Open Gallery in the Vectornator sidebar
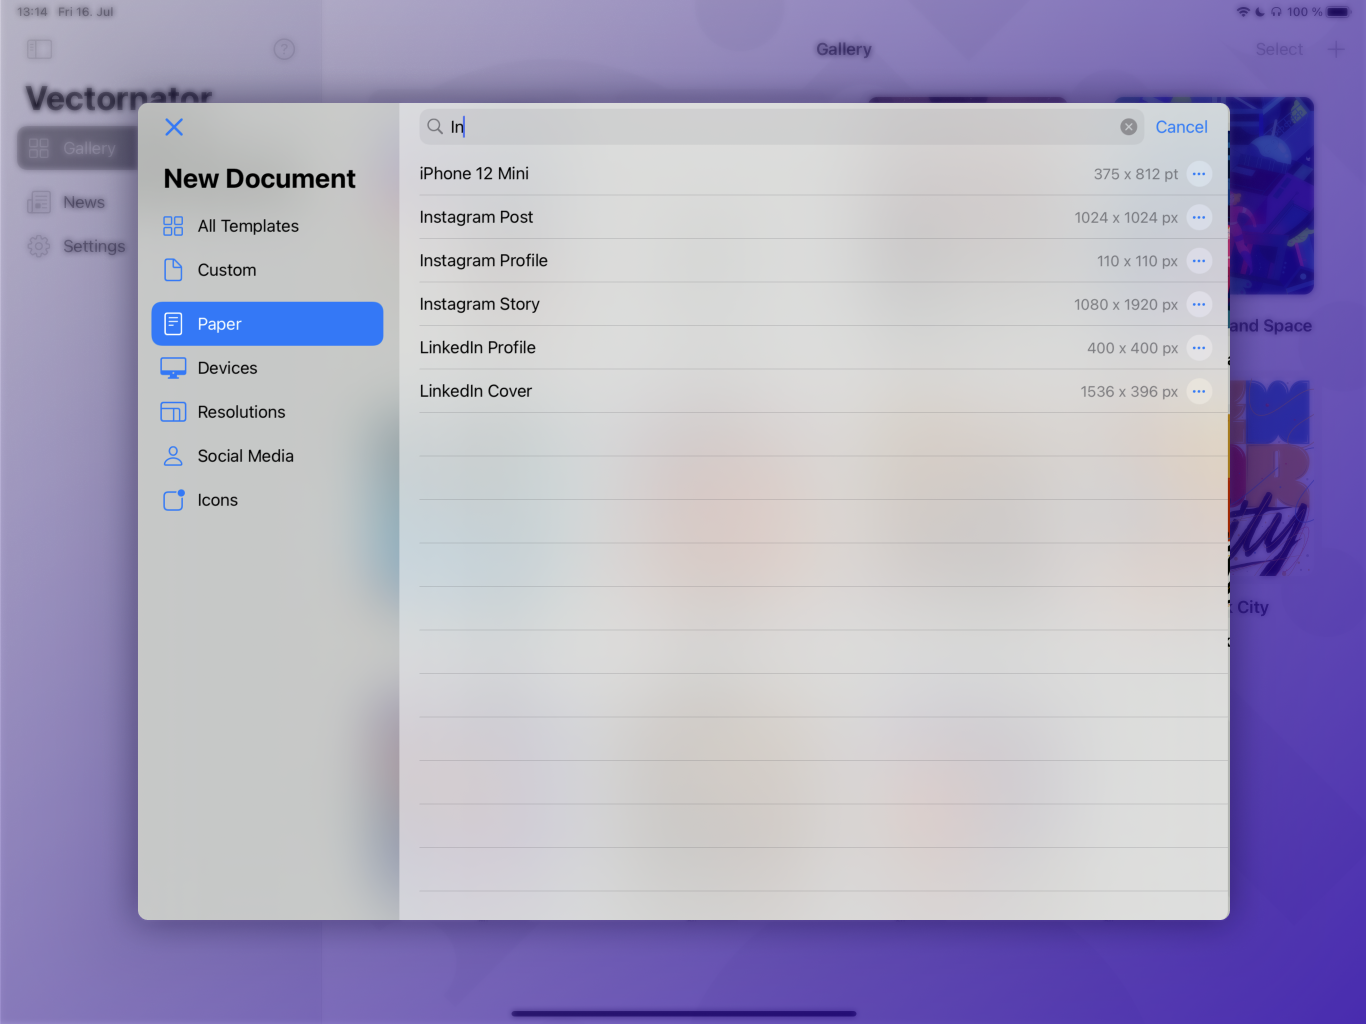 coord(78,148)
